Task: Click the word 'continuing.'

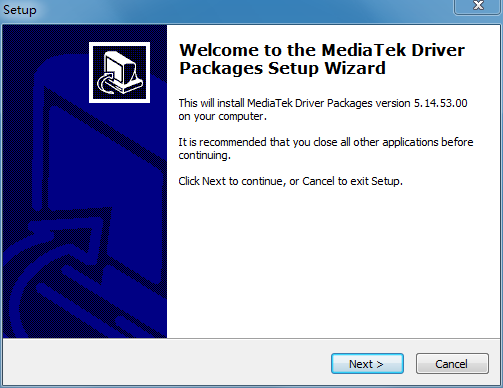Action: (205, 155)
